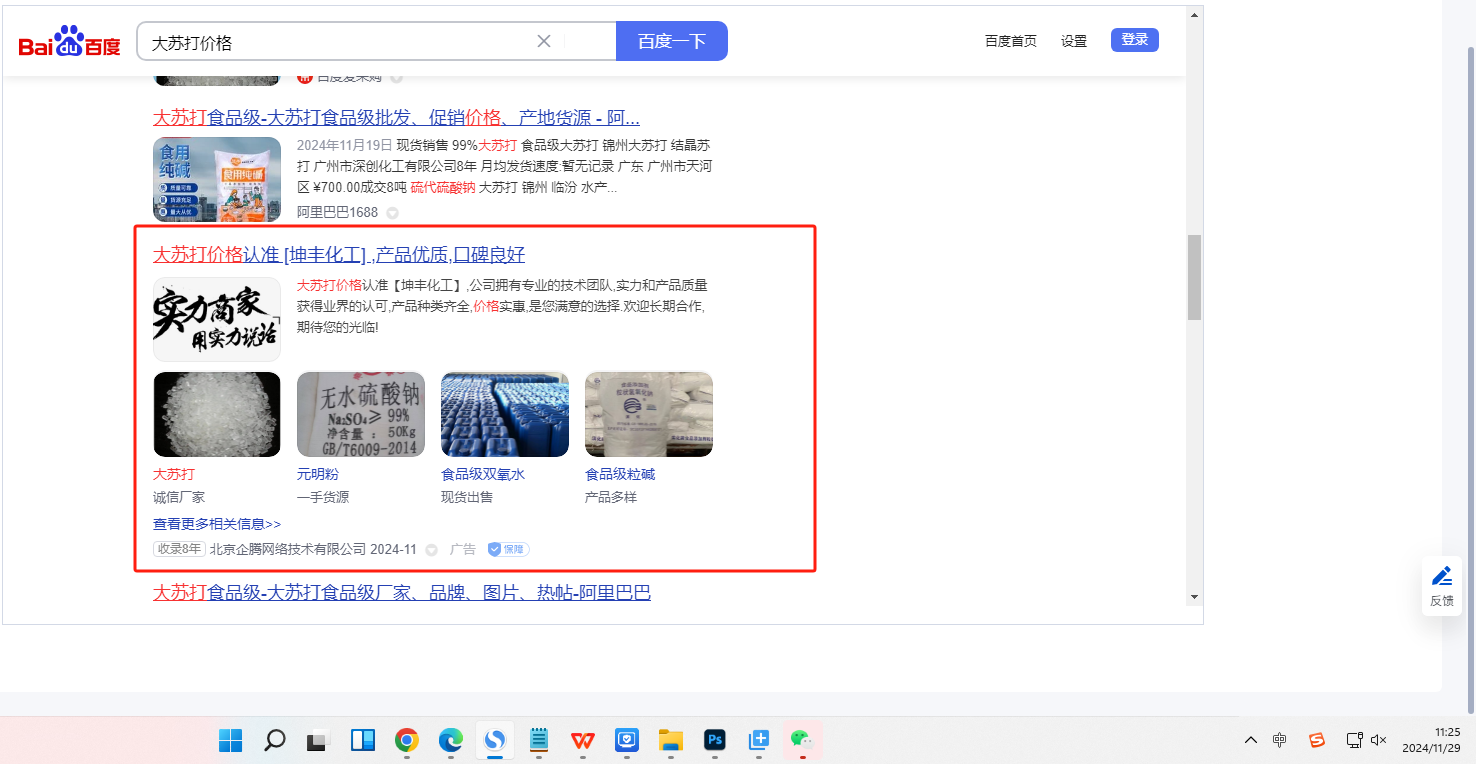Open WPS Office from the taskbar

click(x=582, y=740)
